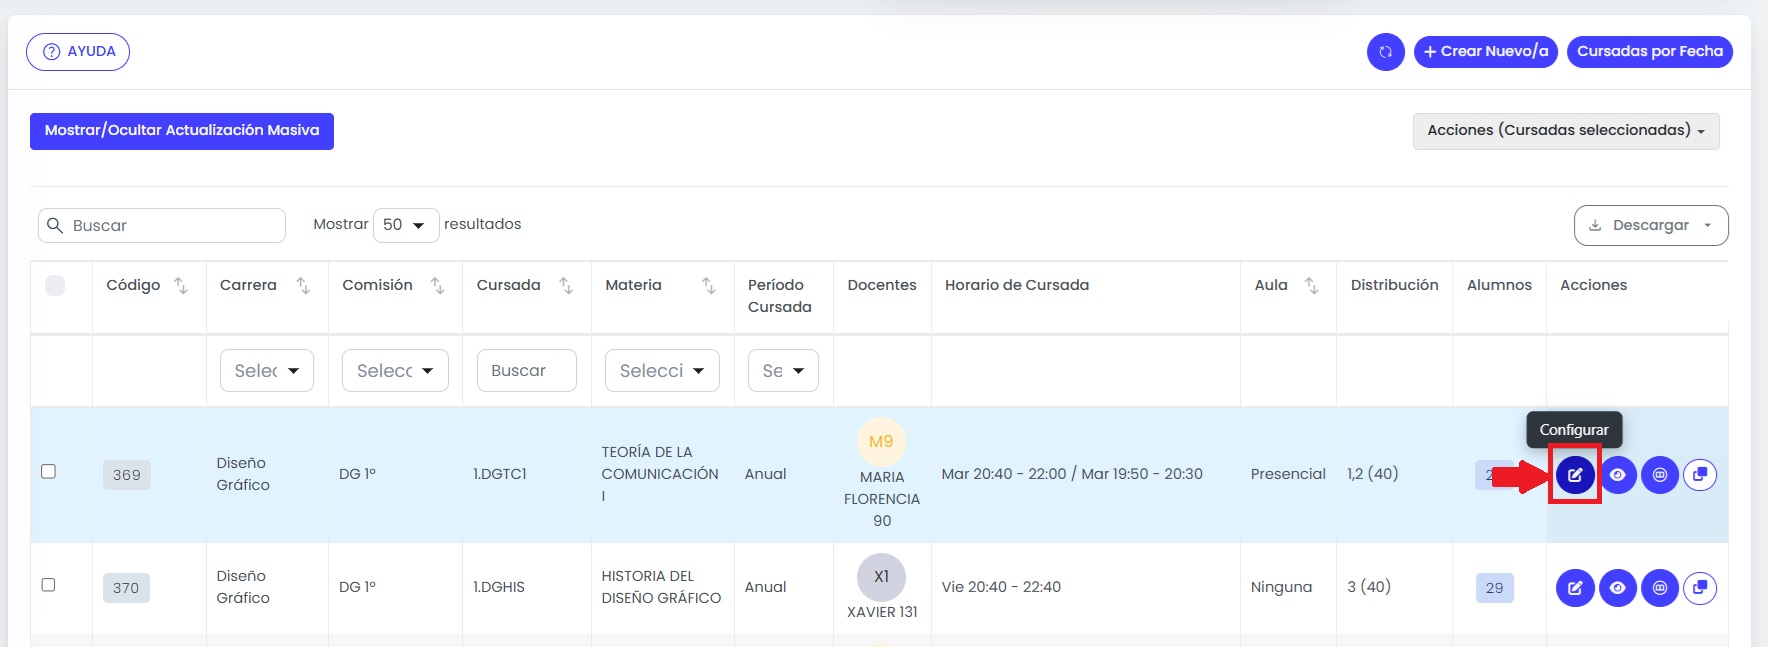Viewport: 1784px width, 647px height.
Task: Open Acciones (Cursadas seleccionadas) dropdown
Action: click(x=1566, y=131)
